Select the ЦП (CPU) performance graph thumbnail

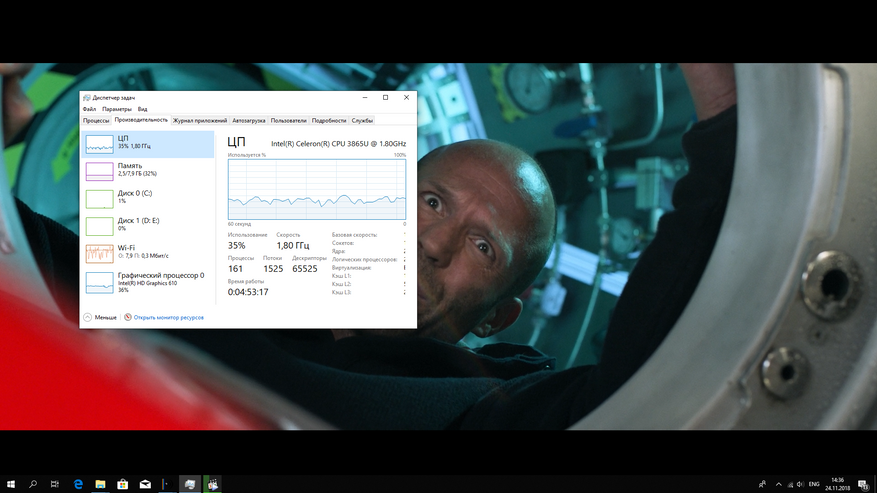99,144
